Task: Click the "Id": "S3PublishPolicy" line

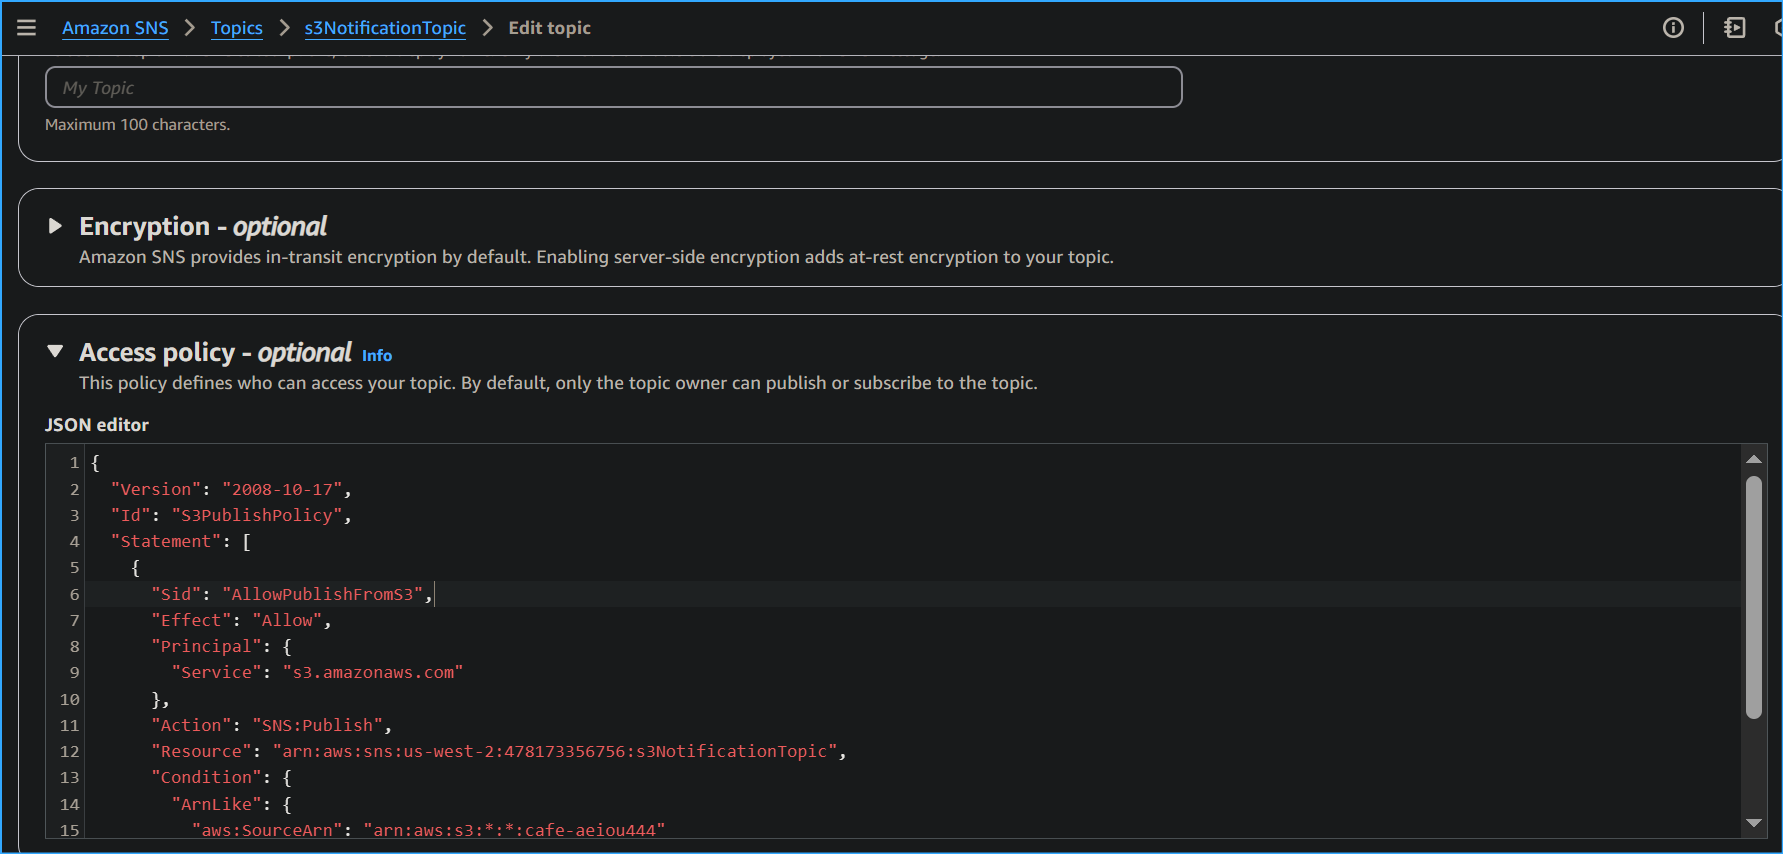Action: [x=231, y=515]
